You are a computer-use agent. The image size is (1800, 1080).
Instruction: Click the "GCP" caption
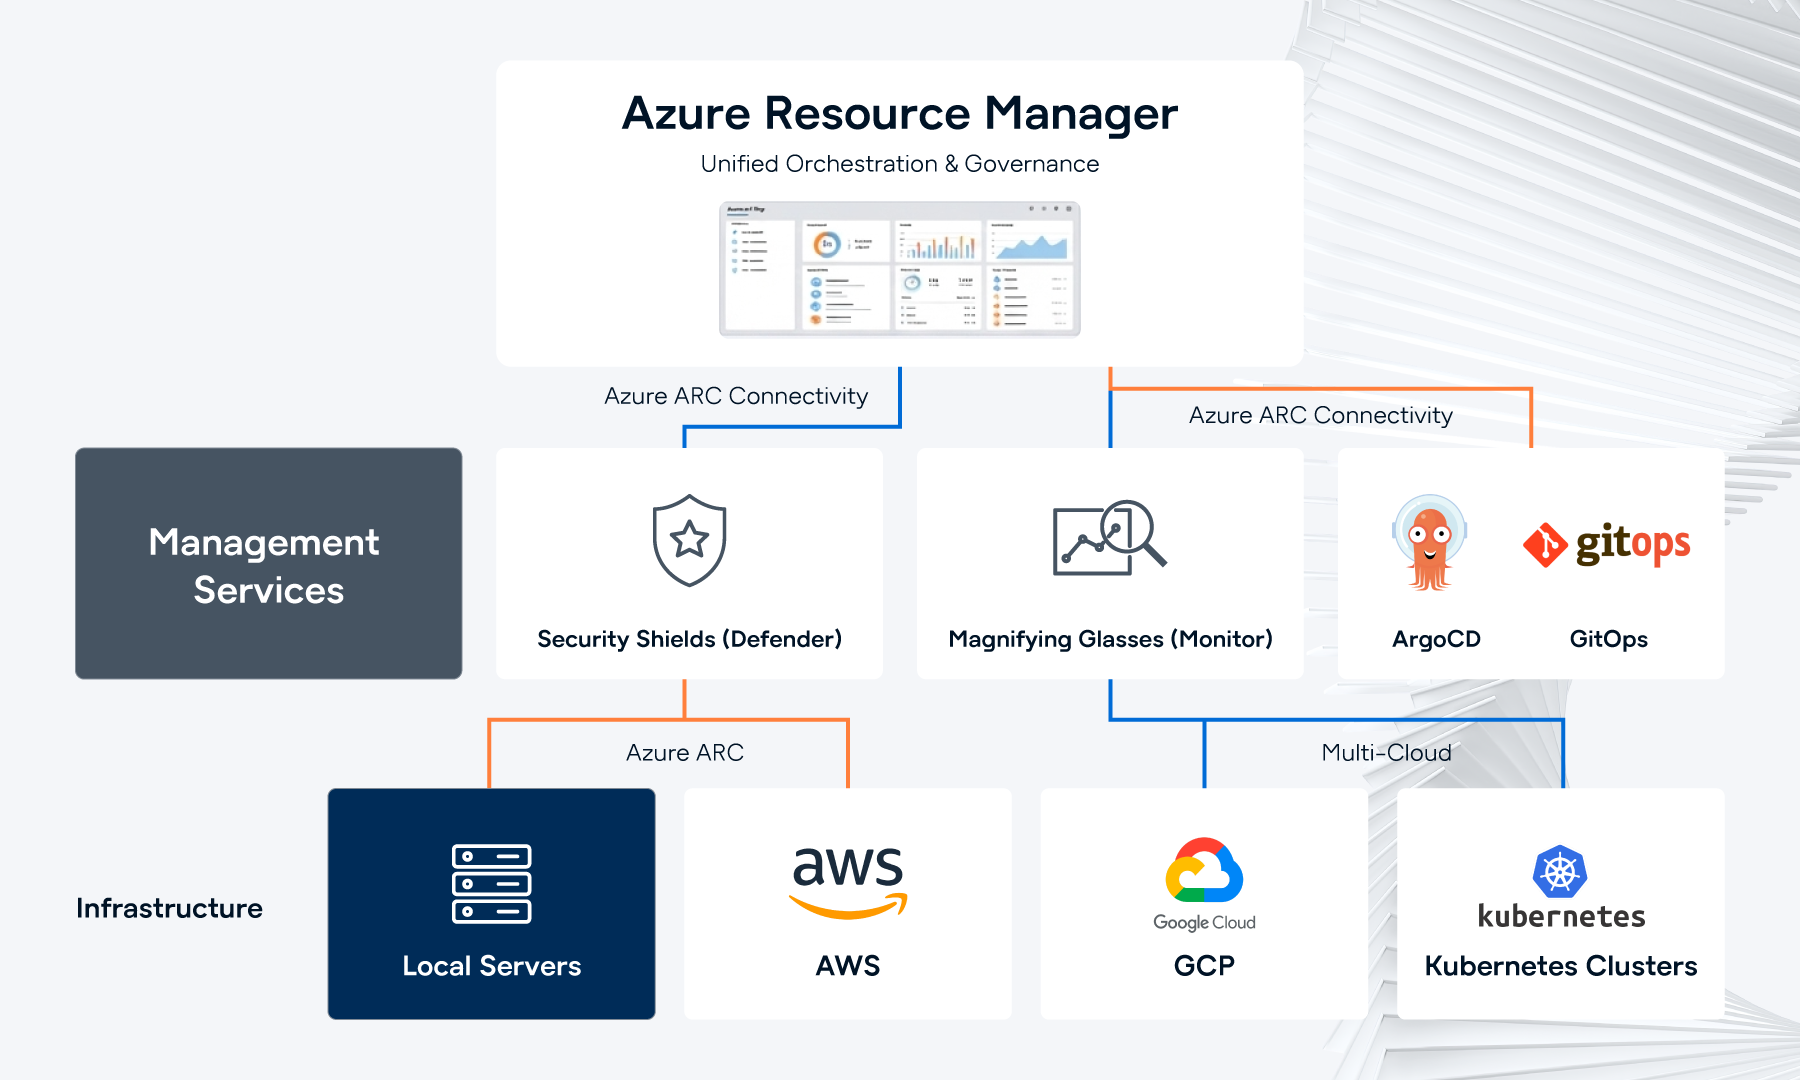pyautogui.click(x=1204, y=966)
